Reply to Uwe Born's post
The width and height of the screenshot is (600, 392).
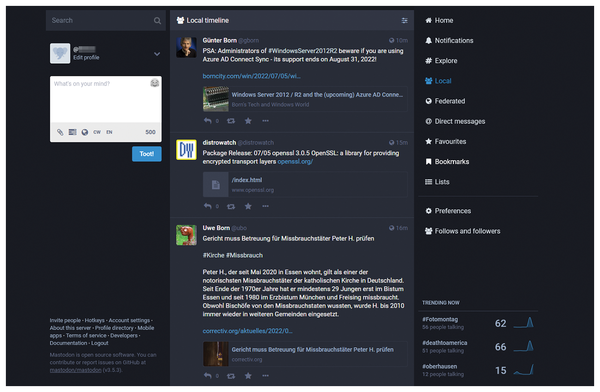207,376
